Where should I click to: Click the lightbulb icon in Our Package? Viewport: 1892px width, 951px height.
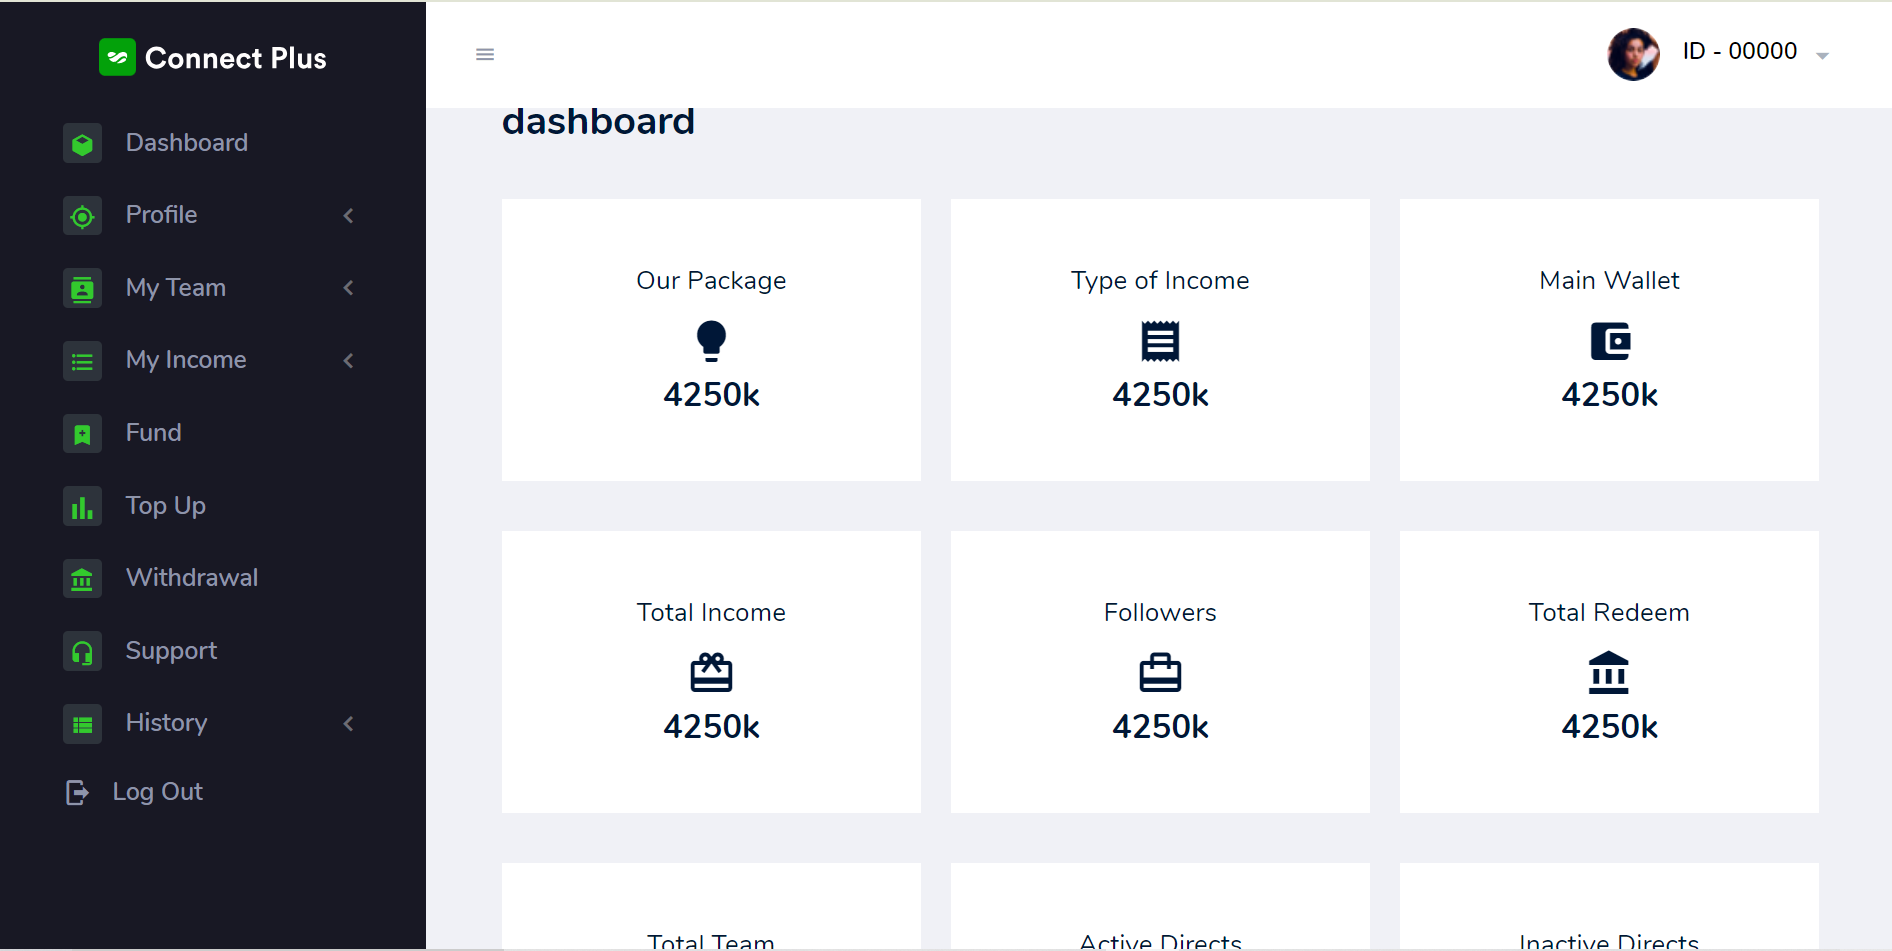click(711, 341)
